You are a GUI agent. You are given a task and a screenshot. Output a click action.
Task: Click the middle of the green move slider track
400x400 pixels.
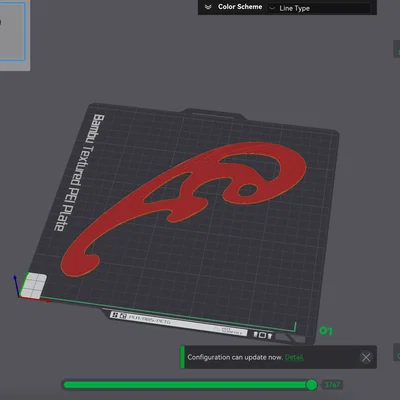click(x=188, y=385)
